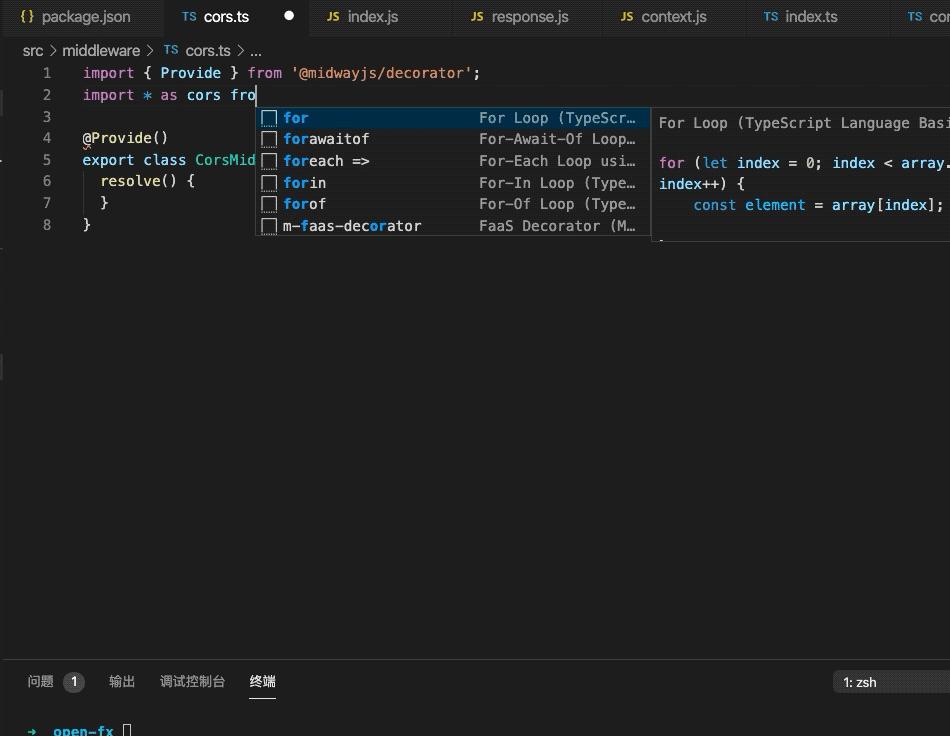This screenshot has width=950, height=736.
Task: Click '@midwayjs/decorator' import string
Action: (381, 73)
